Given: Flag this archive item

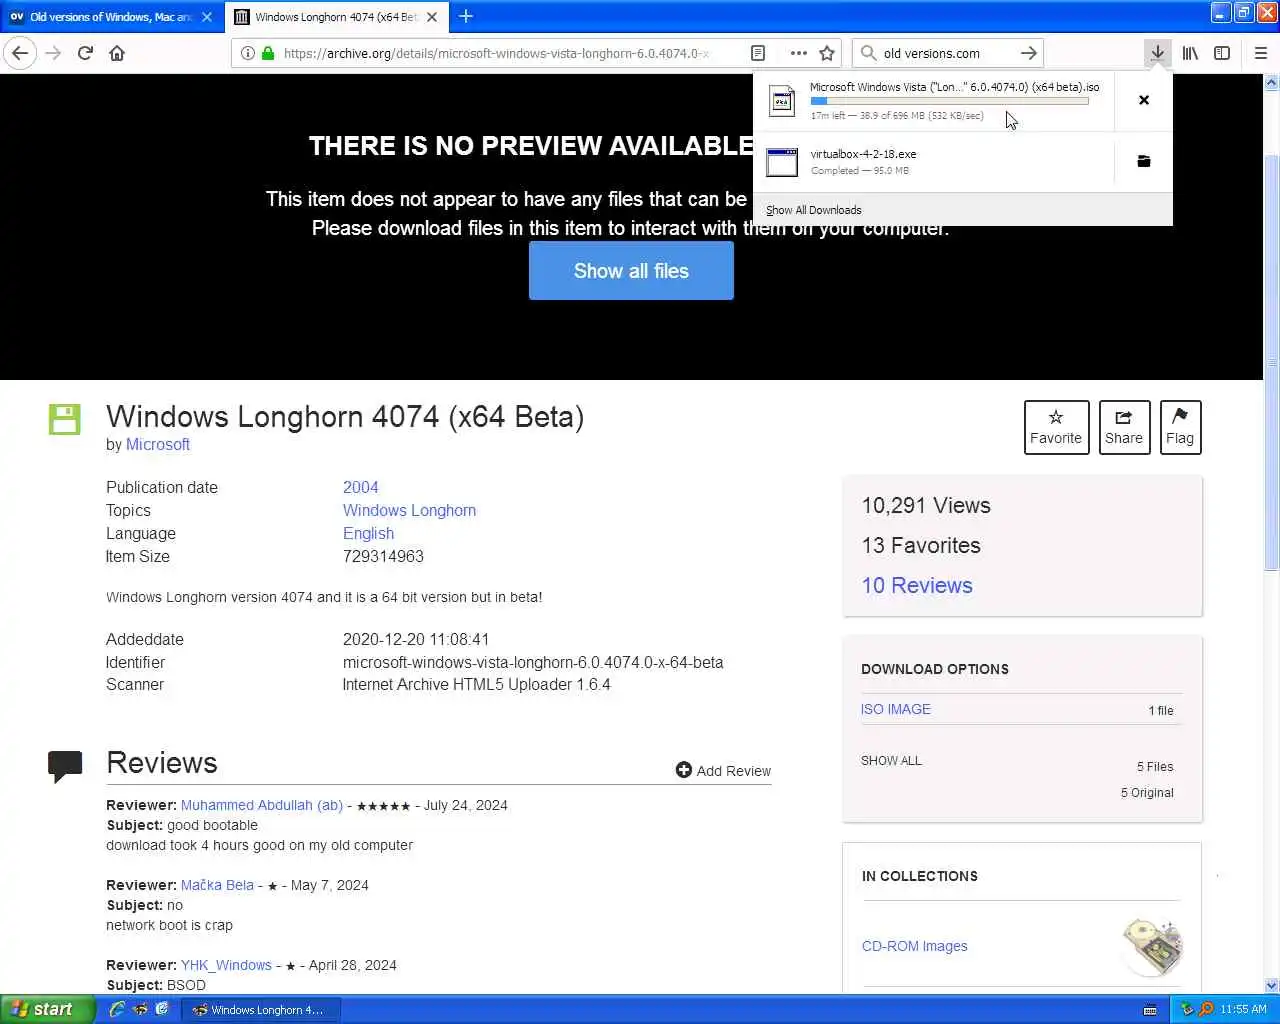Looking at the screenshot, I should pos(1180,427).
